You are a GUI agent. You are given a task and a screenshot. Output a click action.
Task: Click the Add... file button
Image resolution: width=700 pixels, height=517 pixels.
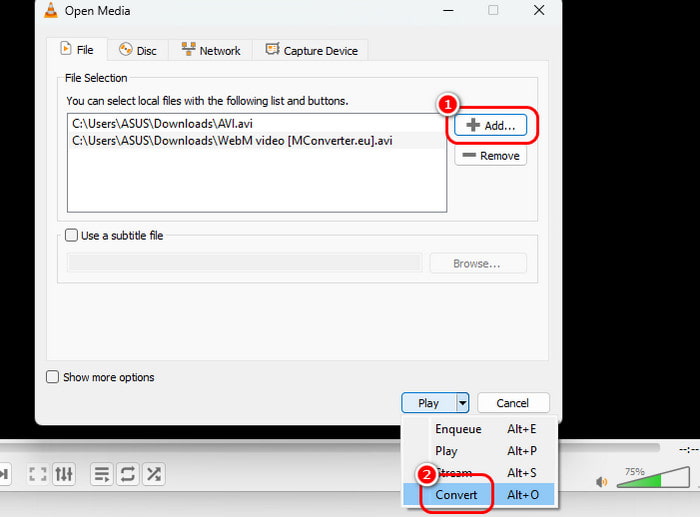(490, 125)
